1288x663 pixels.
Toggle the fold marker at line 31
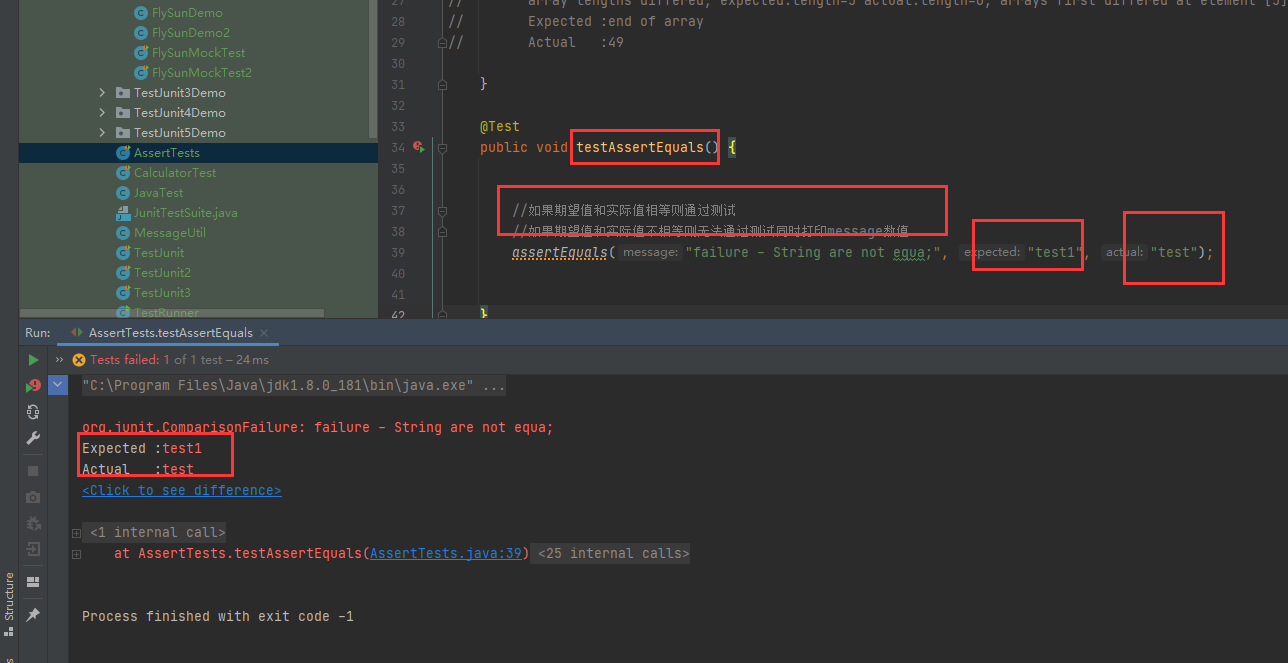click(x=442, y=86)
